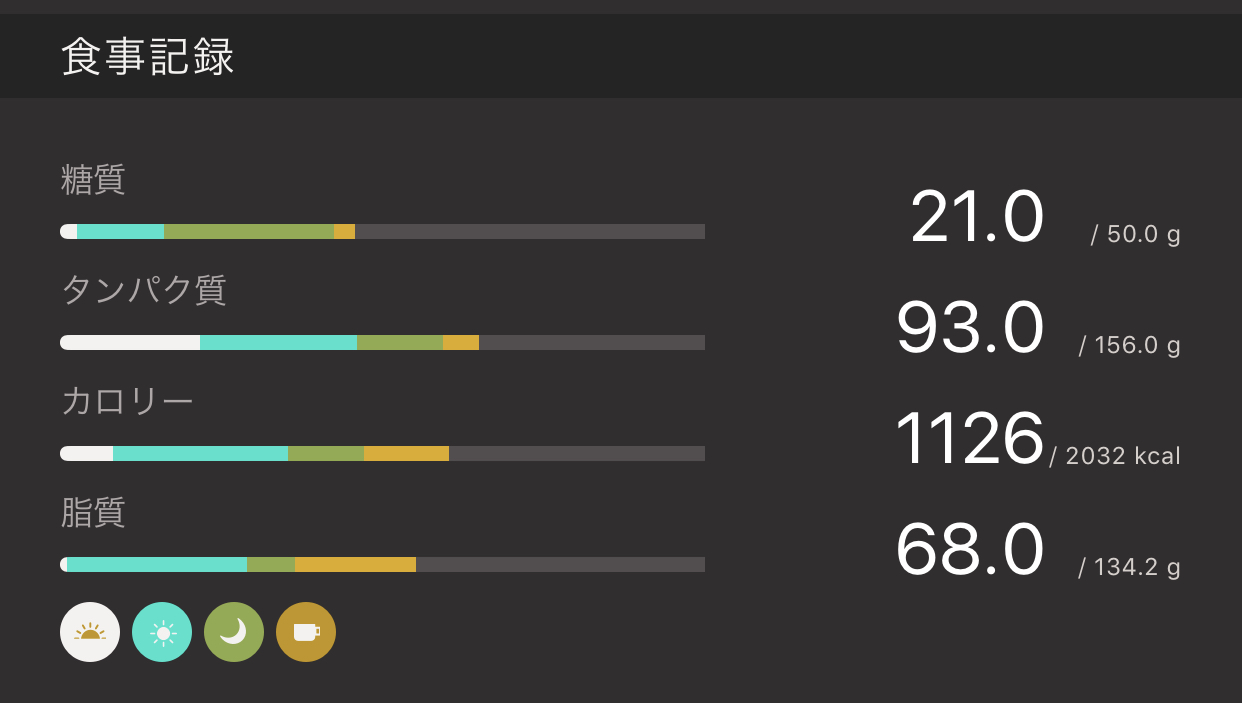Click yellow snack segment of カロリー bar
This screenshot has width=1242, height=703.
[x=406, y=454]
